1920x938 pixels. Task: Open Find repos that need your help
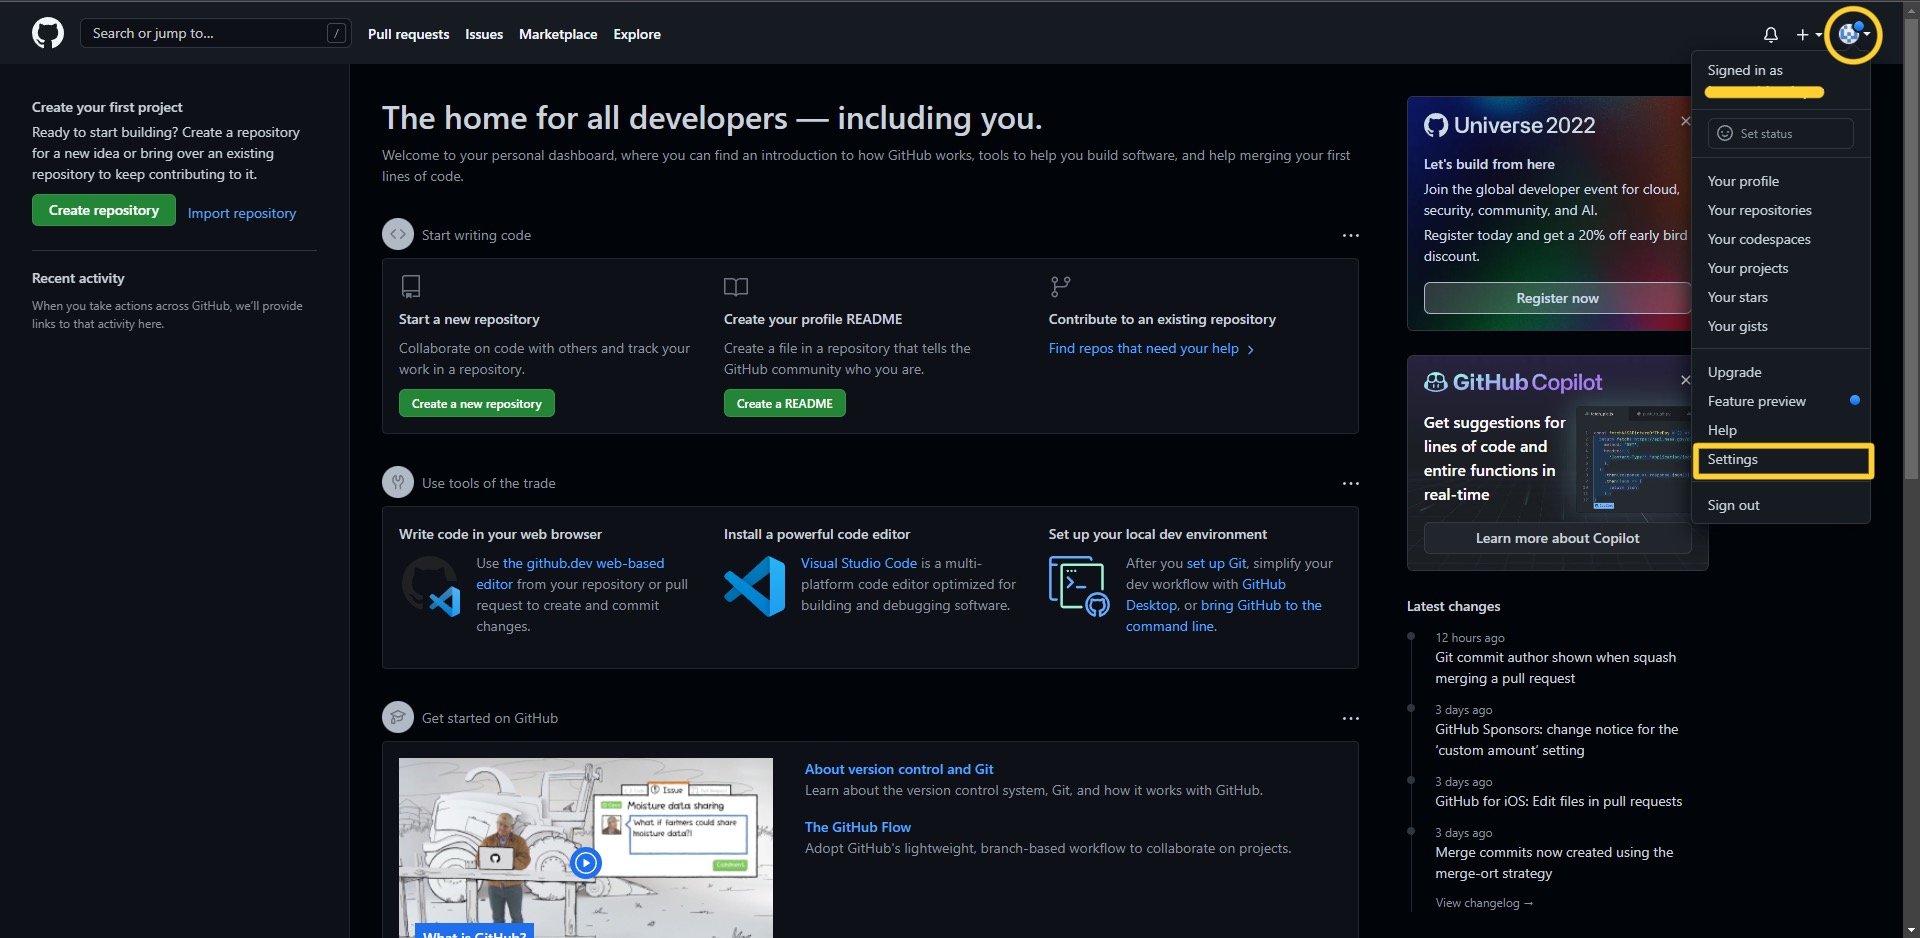1151,348
